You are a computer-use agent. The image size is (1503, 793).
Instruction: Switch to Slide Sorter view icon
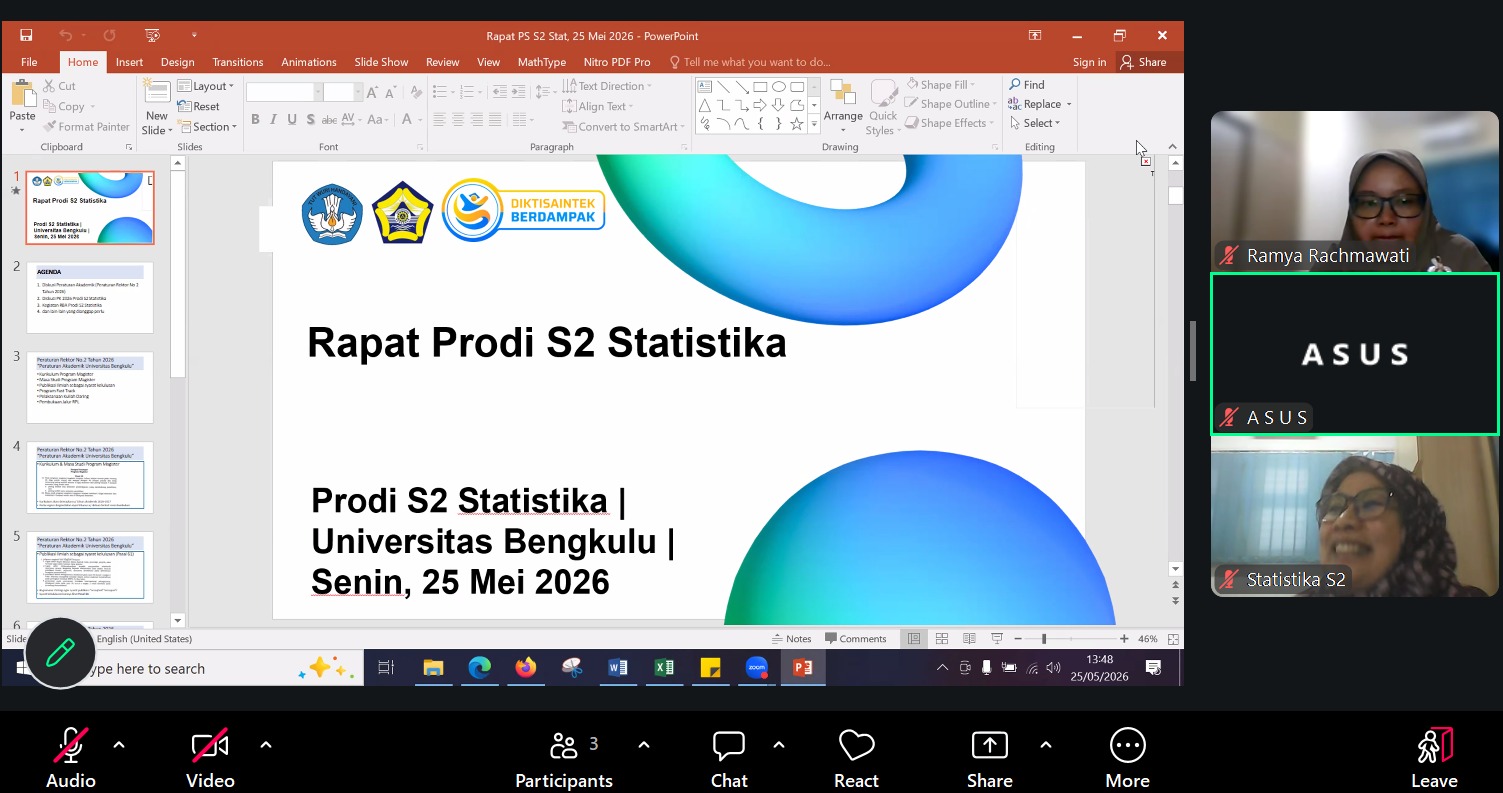click(941, 638)
